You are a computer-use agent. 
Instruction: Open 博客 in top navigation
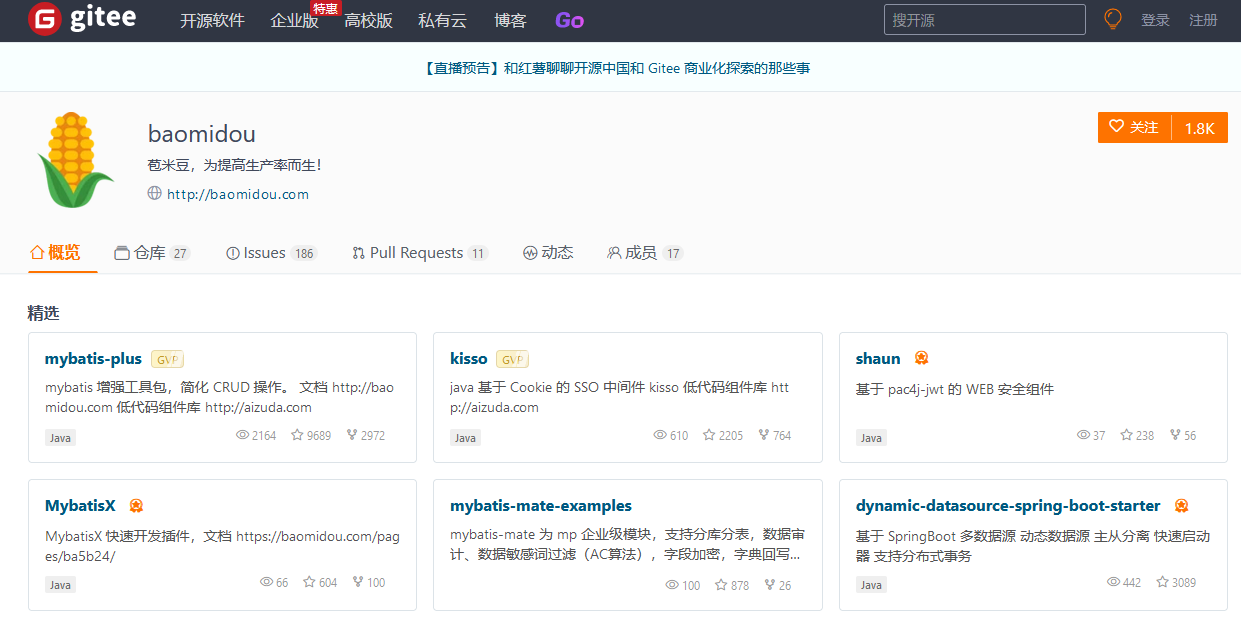point(510,20)
